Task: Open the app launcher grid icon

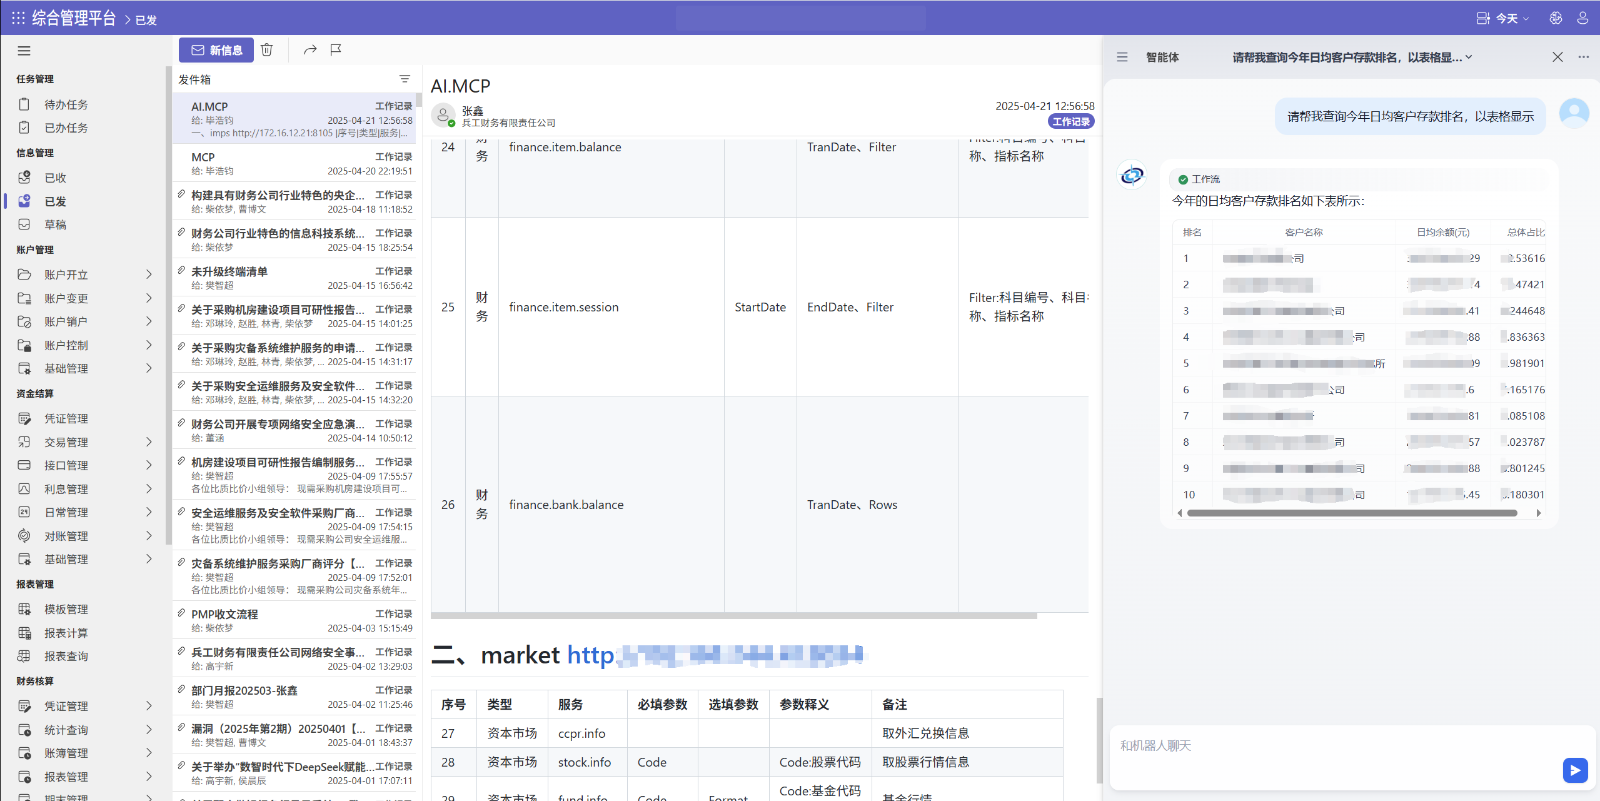Action: coord(18,18)
